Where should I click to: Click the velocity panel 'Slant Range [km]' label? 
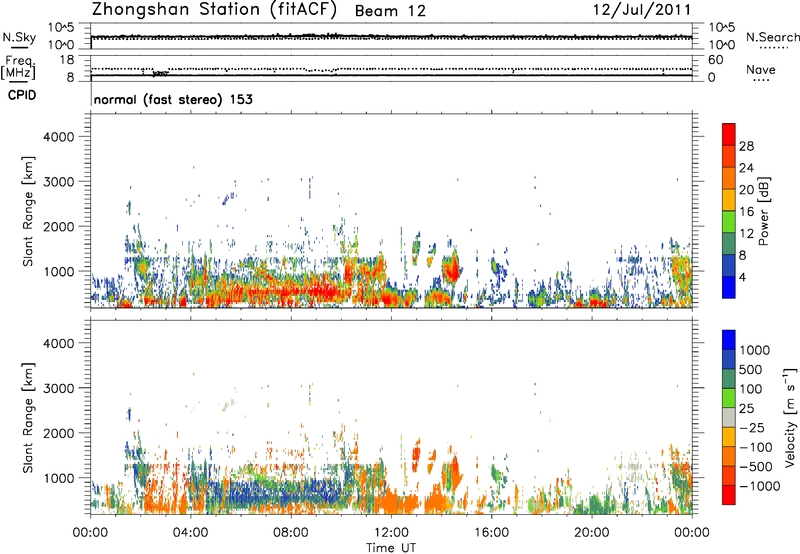coord(28,418)
